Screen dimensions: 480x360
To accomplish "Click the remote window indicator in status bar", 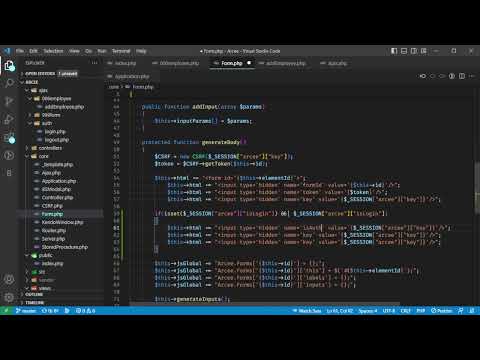I will (6, 311).
